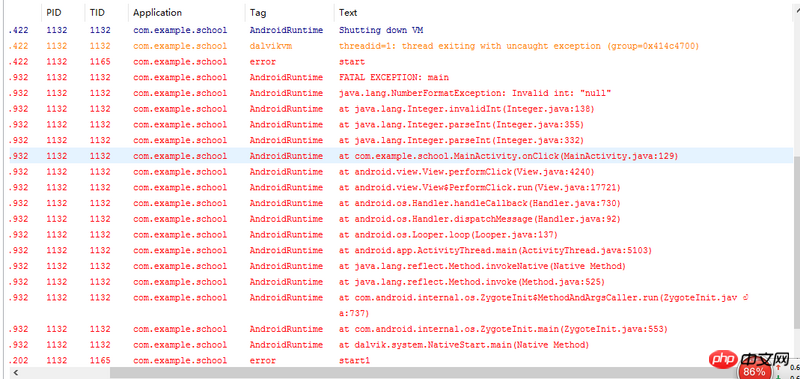Click the Application column header
Viewport: 800px width, 379px height.
tap(157, 13)
